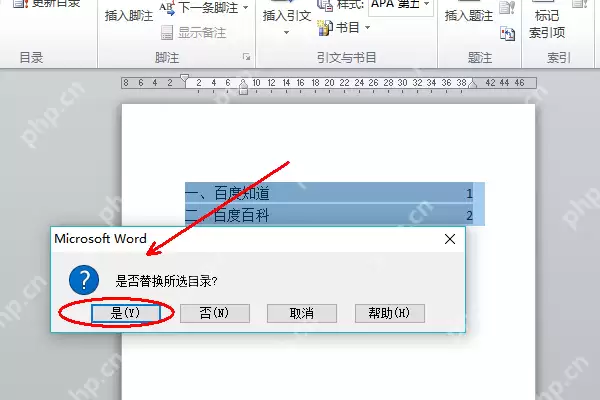This screenshot has width=600, height=400.
Task: Click the 索引 group label
Action: [x=558, y=57]
